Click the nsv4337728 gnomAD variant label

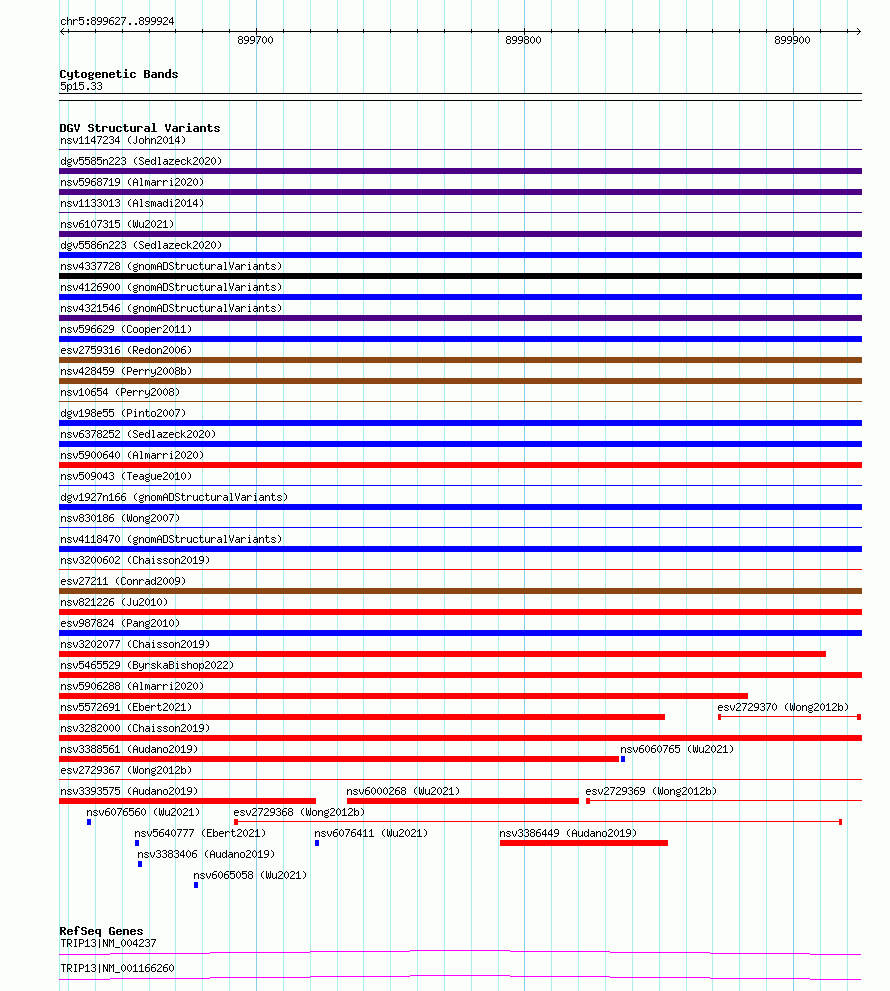pos(171,266)
